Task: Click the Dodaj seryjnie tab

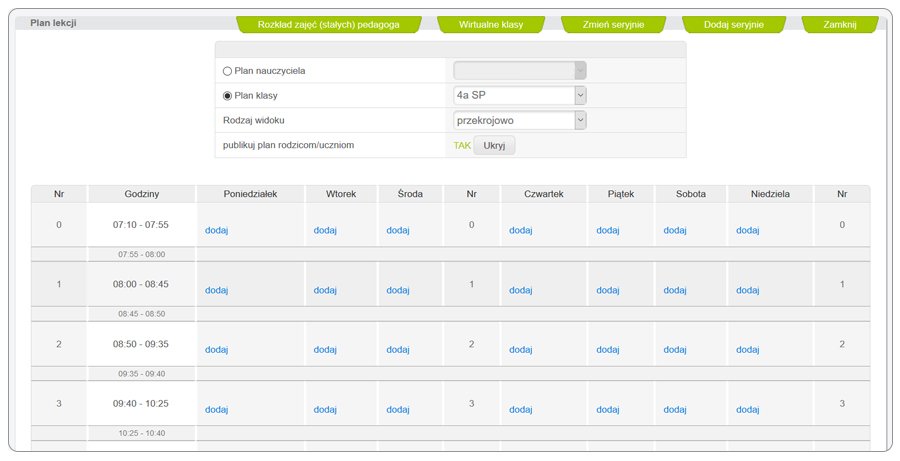Action: [x=734, y=24]
